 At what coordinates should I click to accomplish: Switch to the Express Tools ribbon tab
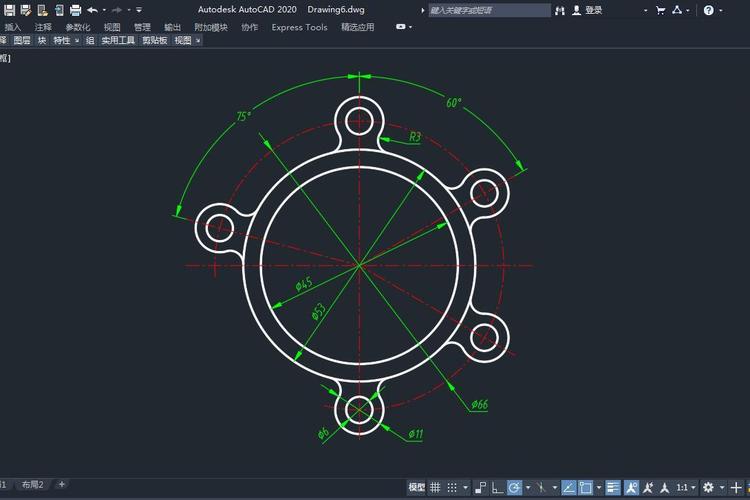pos(299,27)
